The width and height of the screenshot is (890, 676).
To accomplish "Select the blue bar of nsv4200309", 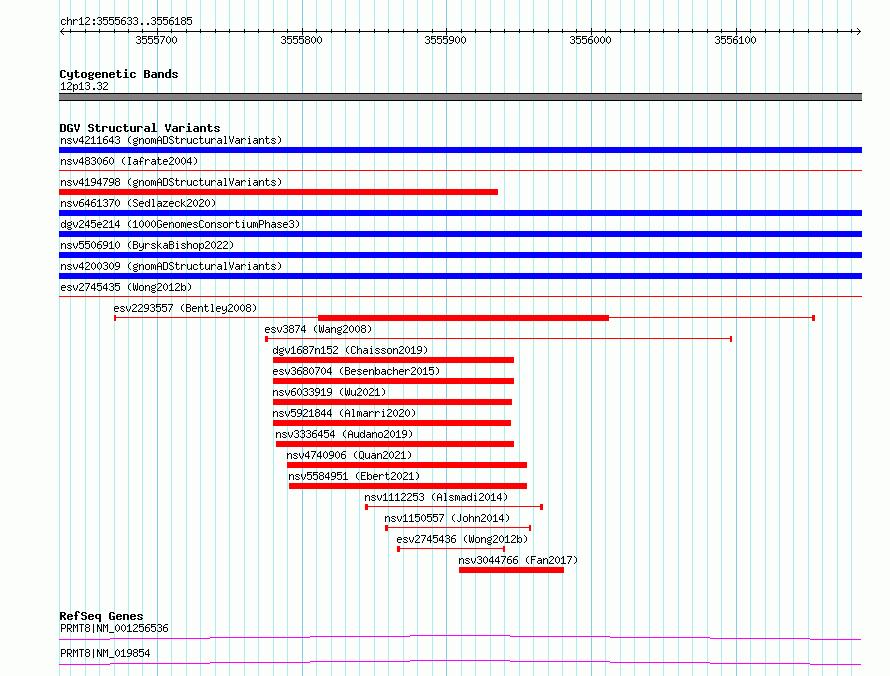I will click(460, 276).
